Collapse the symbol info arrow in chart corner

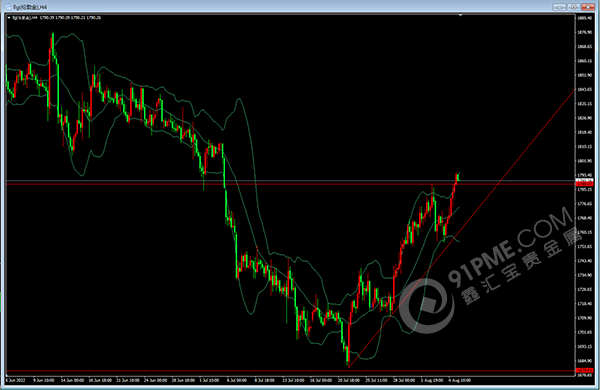tap(9, 18)
